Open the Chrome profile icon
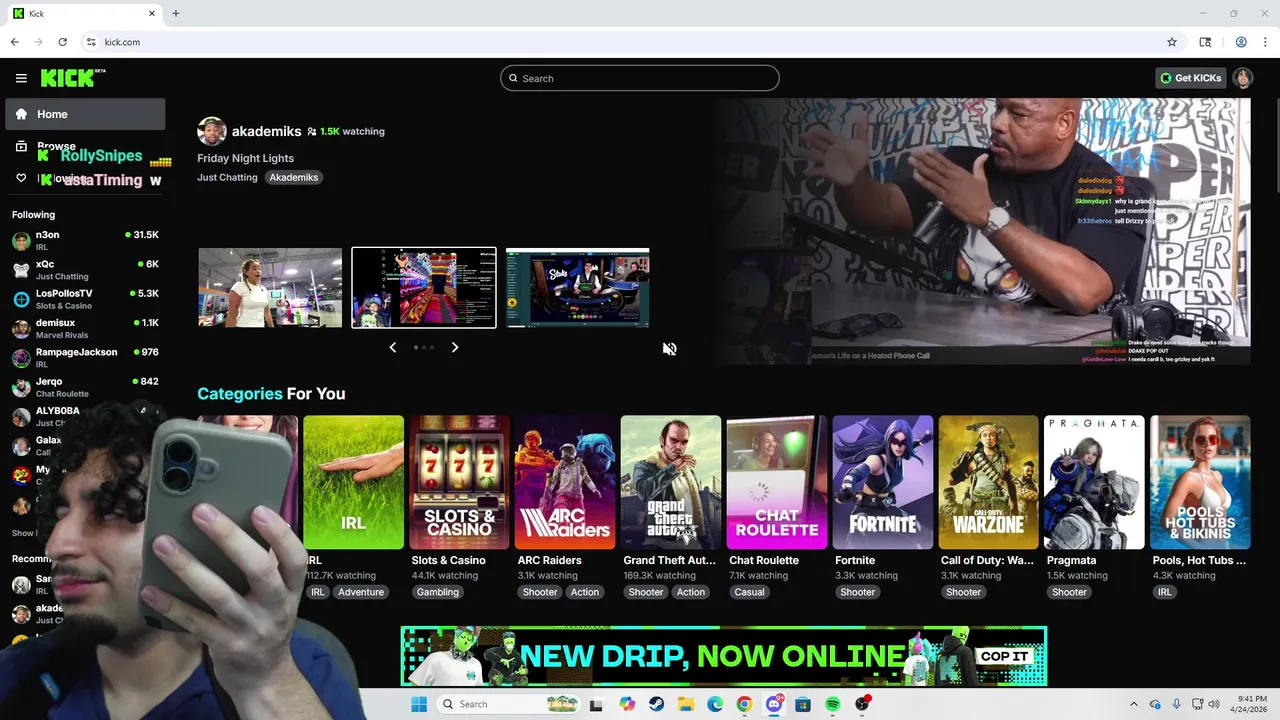 click(1241, 42)
